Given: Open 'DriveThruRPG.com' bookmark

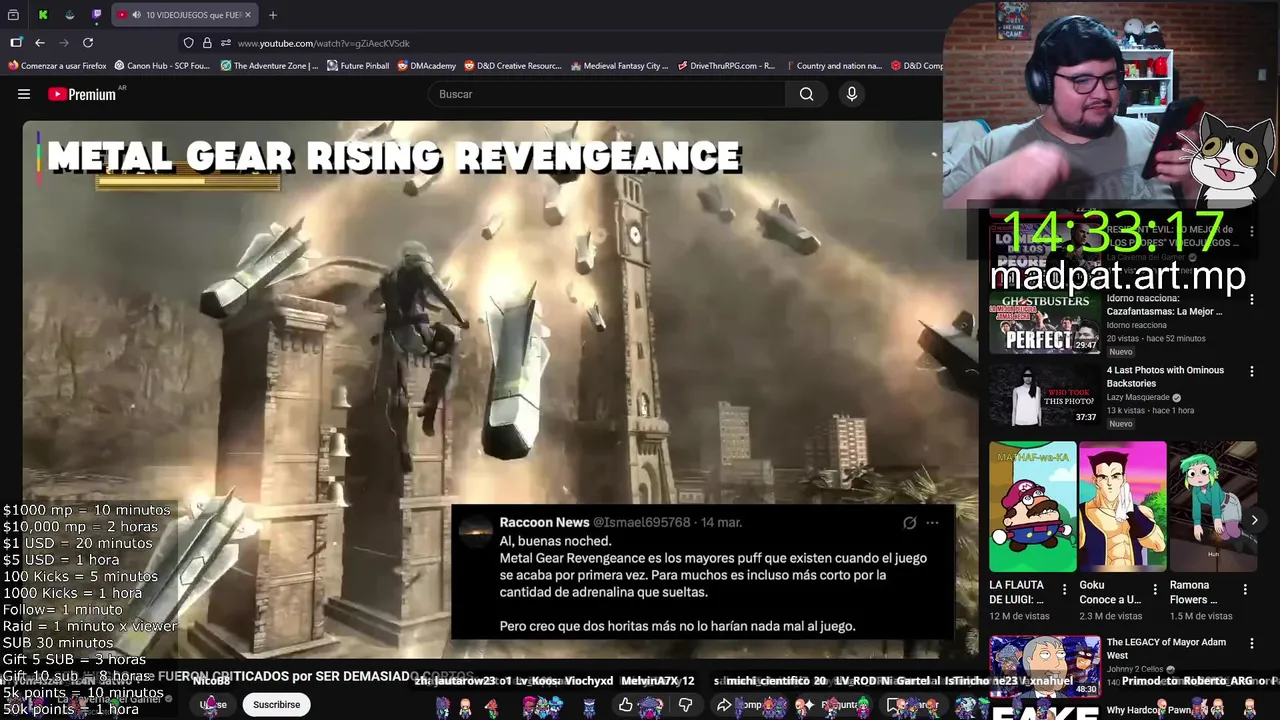Looking at the screenshot, I should [x=726, y=66].
